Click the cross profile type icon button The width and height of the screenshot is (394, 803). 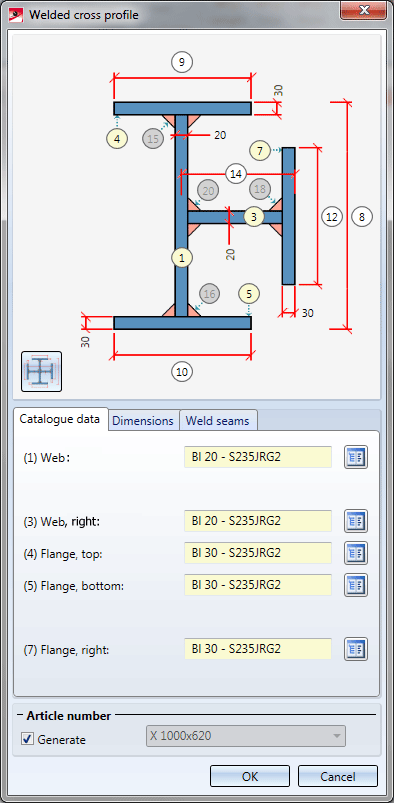42,371
